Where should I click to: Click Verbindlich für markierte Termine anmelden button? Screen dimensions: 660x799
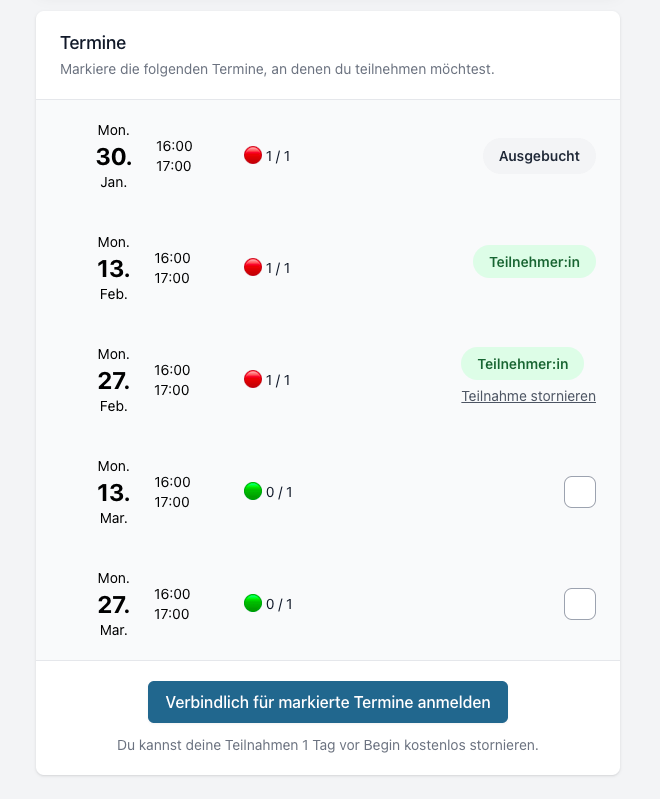pyautogui.click(x=328, y=702)
